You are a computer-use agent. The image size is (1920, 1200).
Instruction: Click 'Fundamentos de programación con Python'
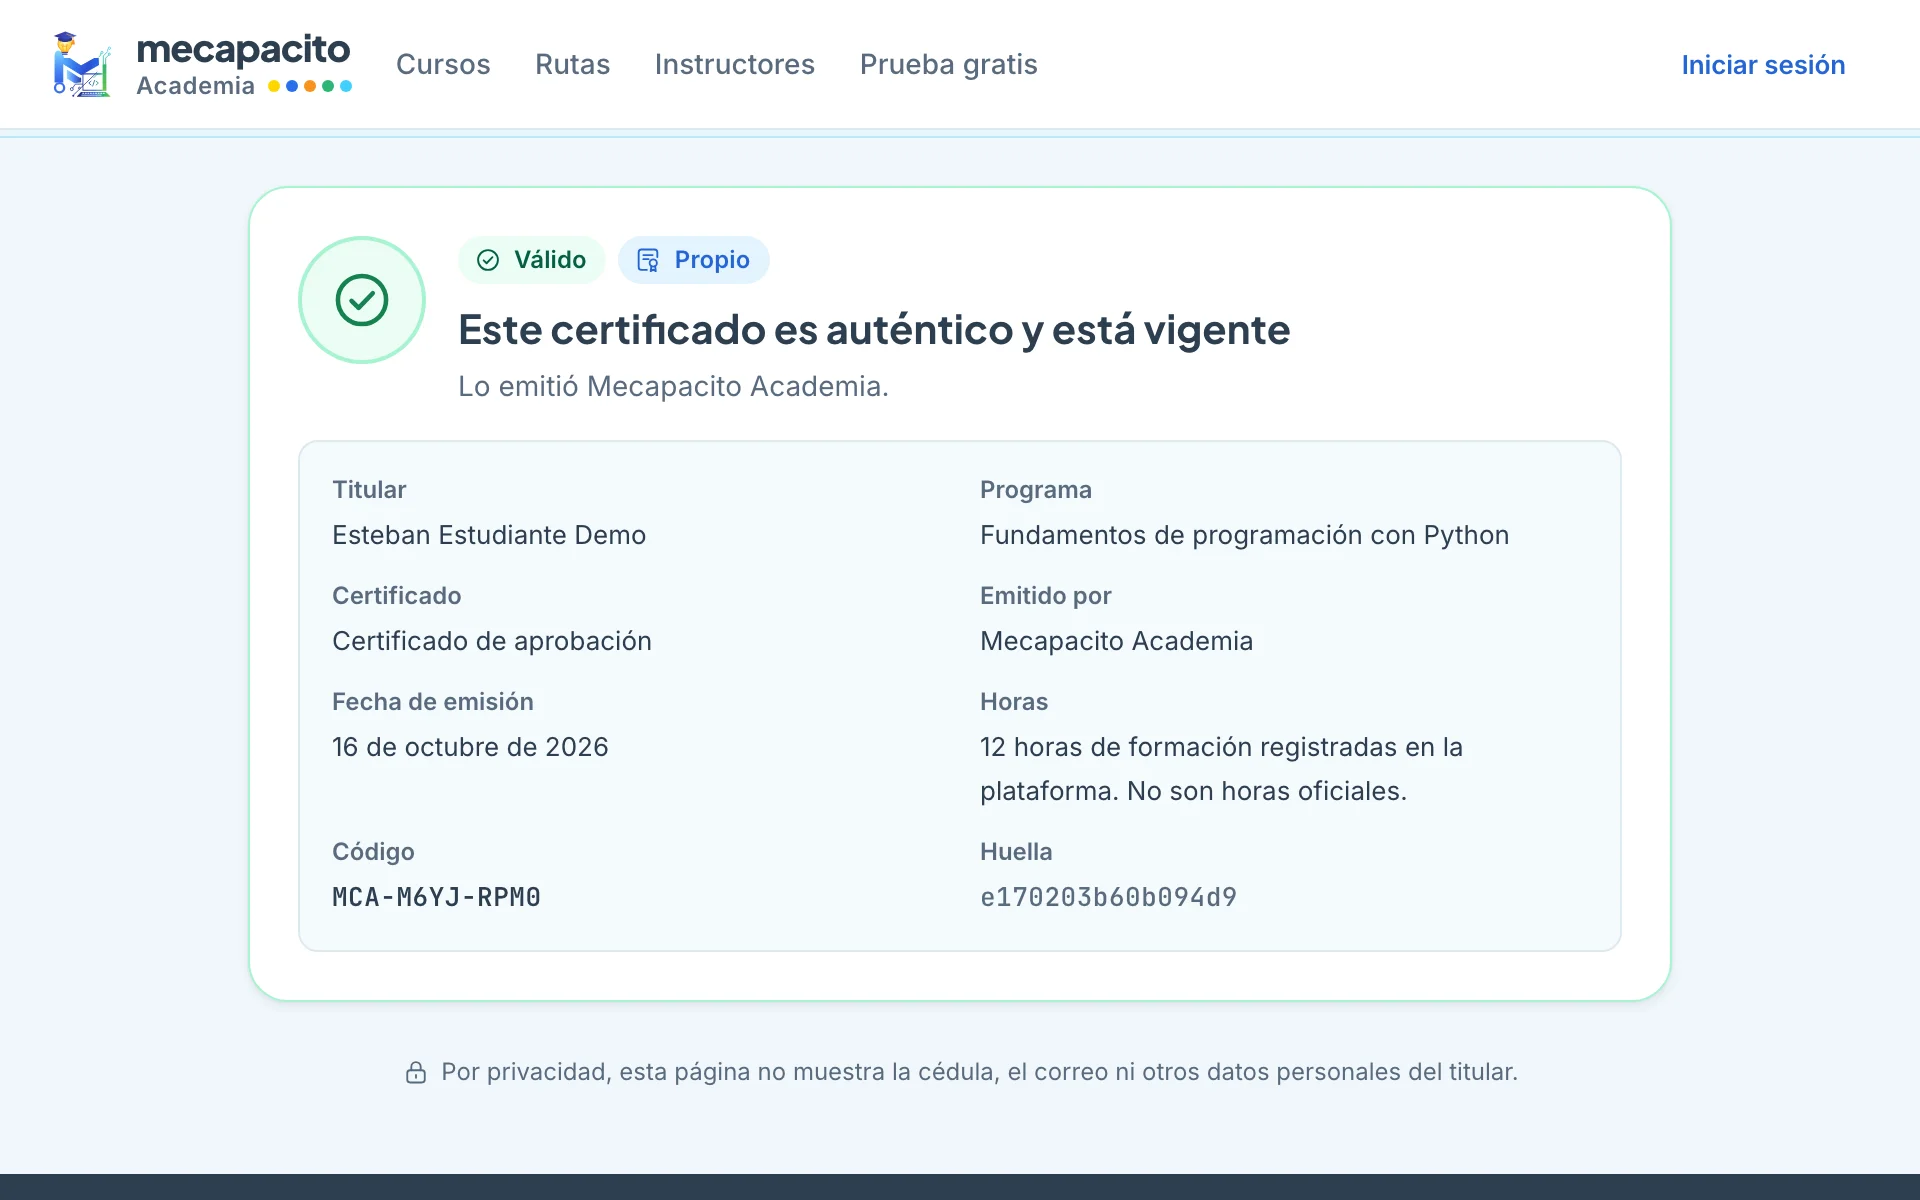[1244, 535]
